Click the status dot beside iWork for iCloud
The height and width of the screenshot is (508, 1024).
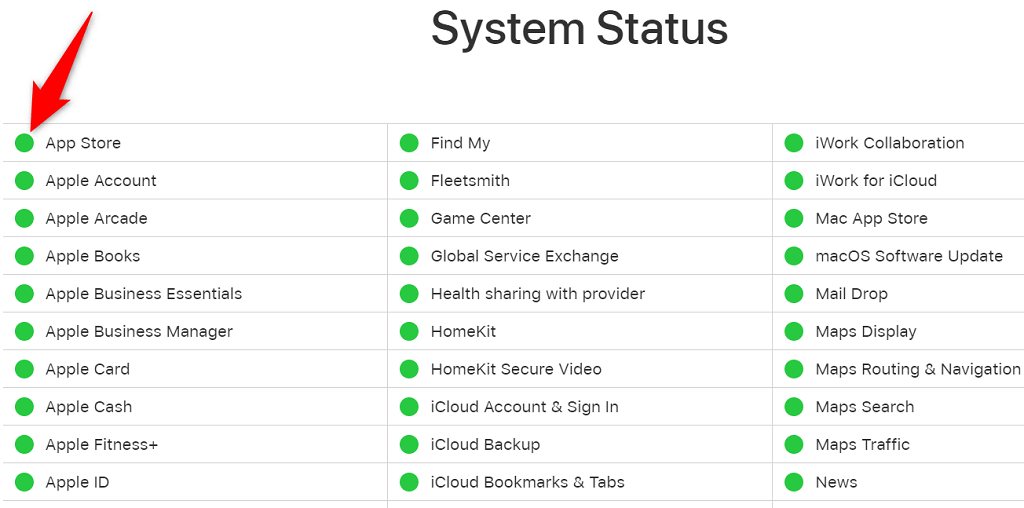(793, 181)
